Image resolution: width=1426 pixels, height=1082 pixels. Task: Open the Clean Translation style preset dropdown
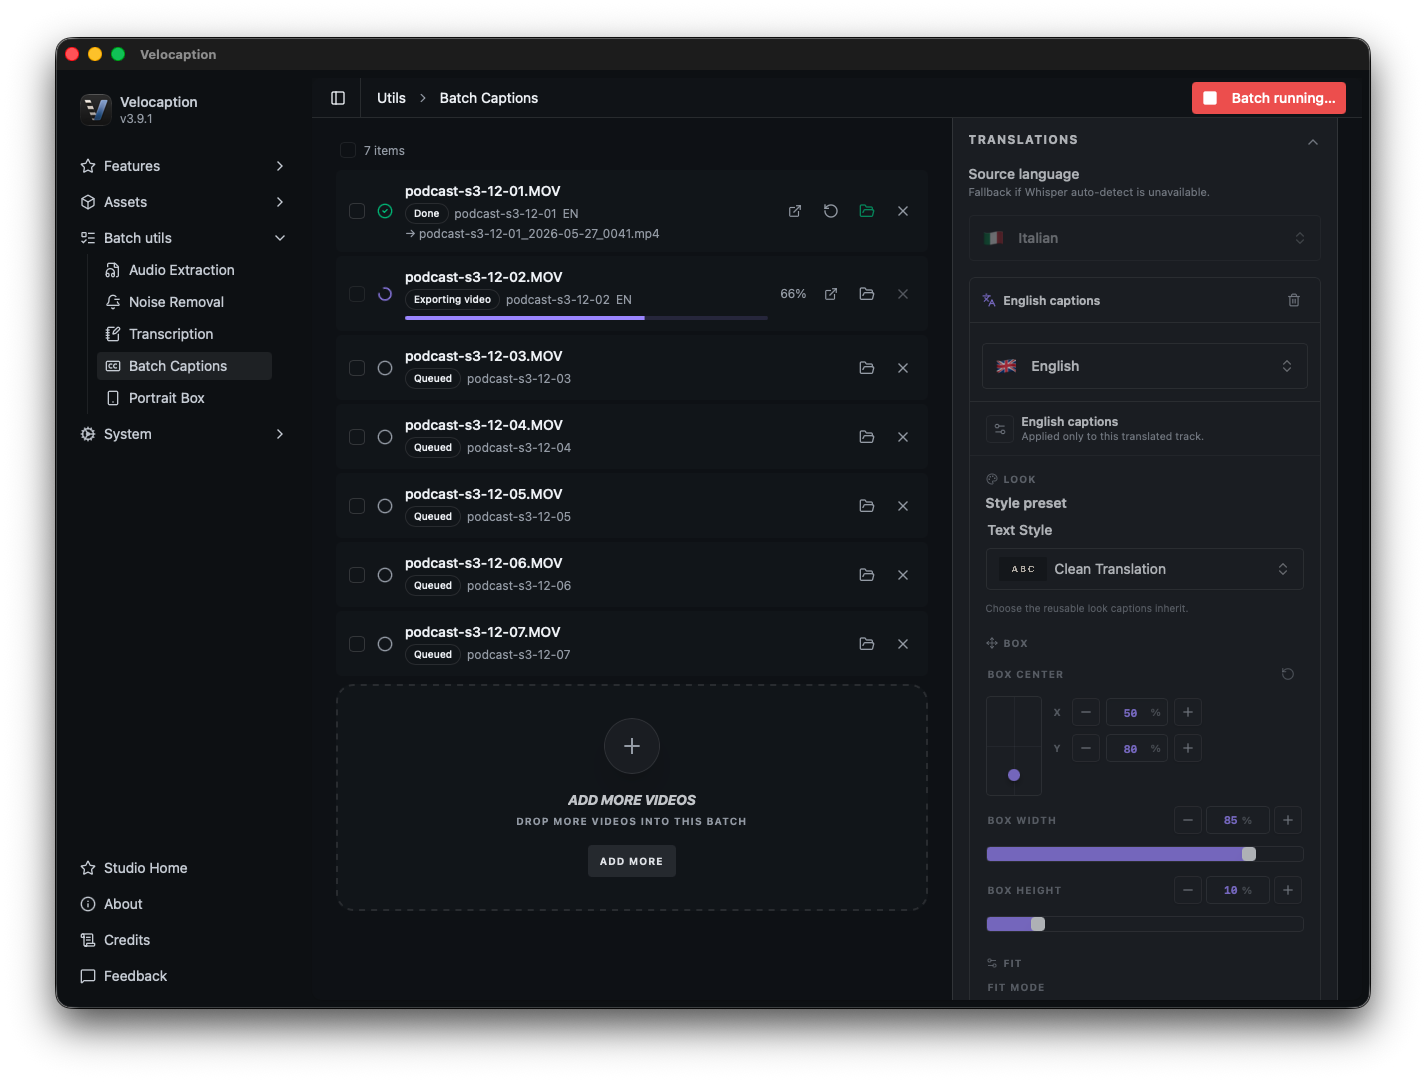coord(1144,569)
